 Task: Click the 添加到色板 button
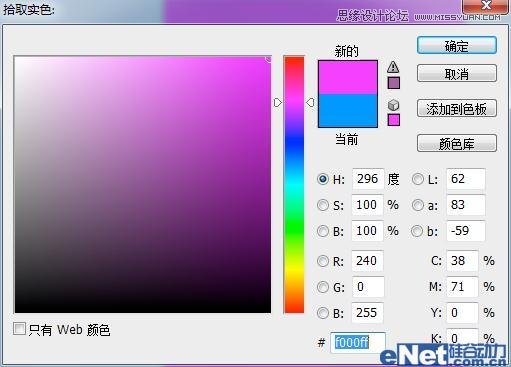pyautogui.click(x=457, y=108)
